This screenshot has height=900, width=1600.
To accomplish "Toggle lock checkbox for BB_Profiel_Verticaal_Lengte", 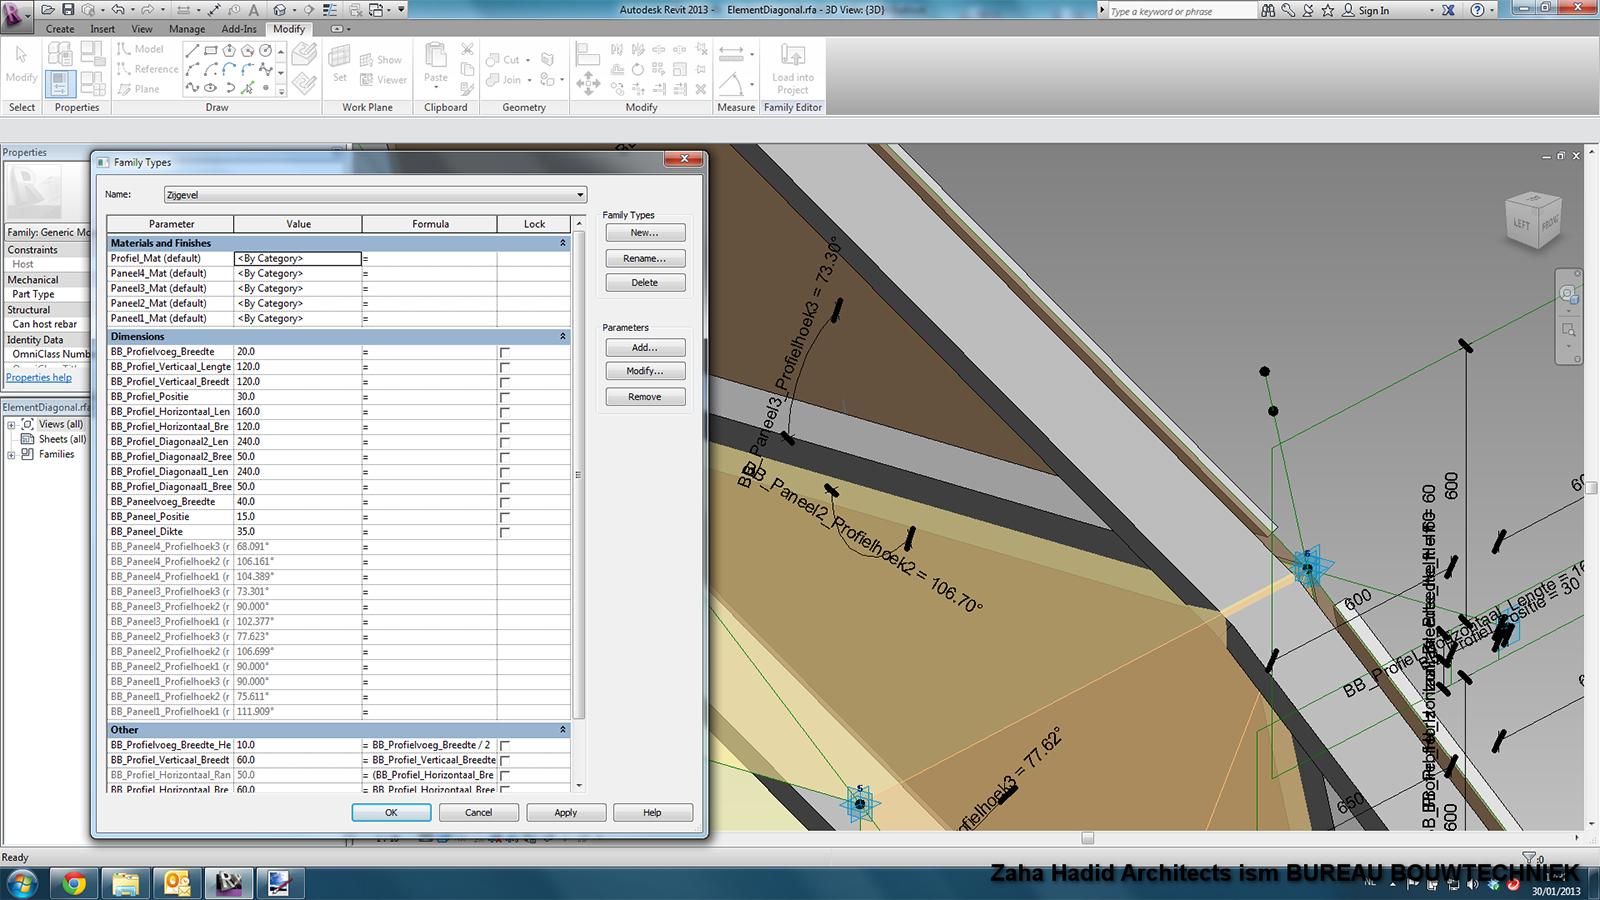I will tap(505, 367).
